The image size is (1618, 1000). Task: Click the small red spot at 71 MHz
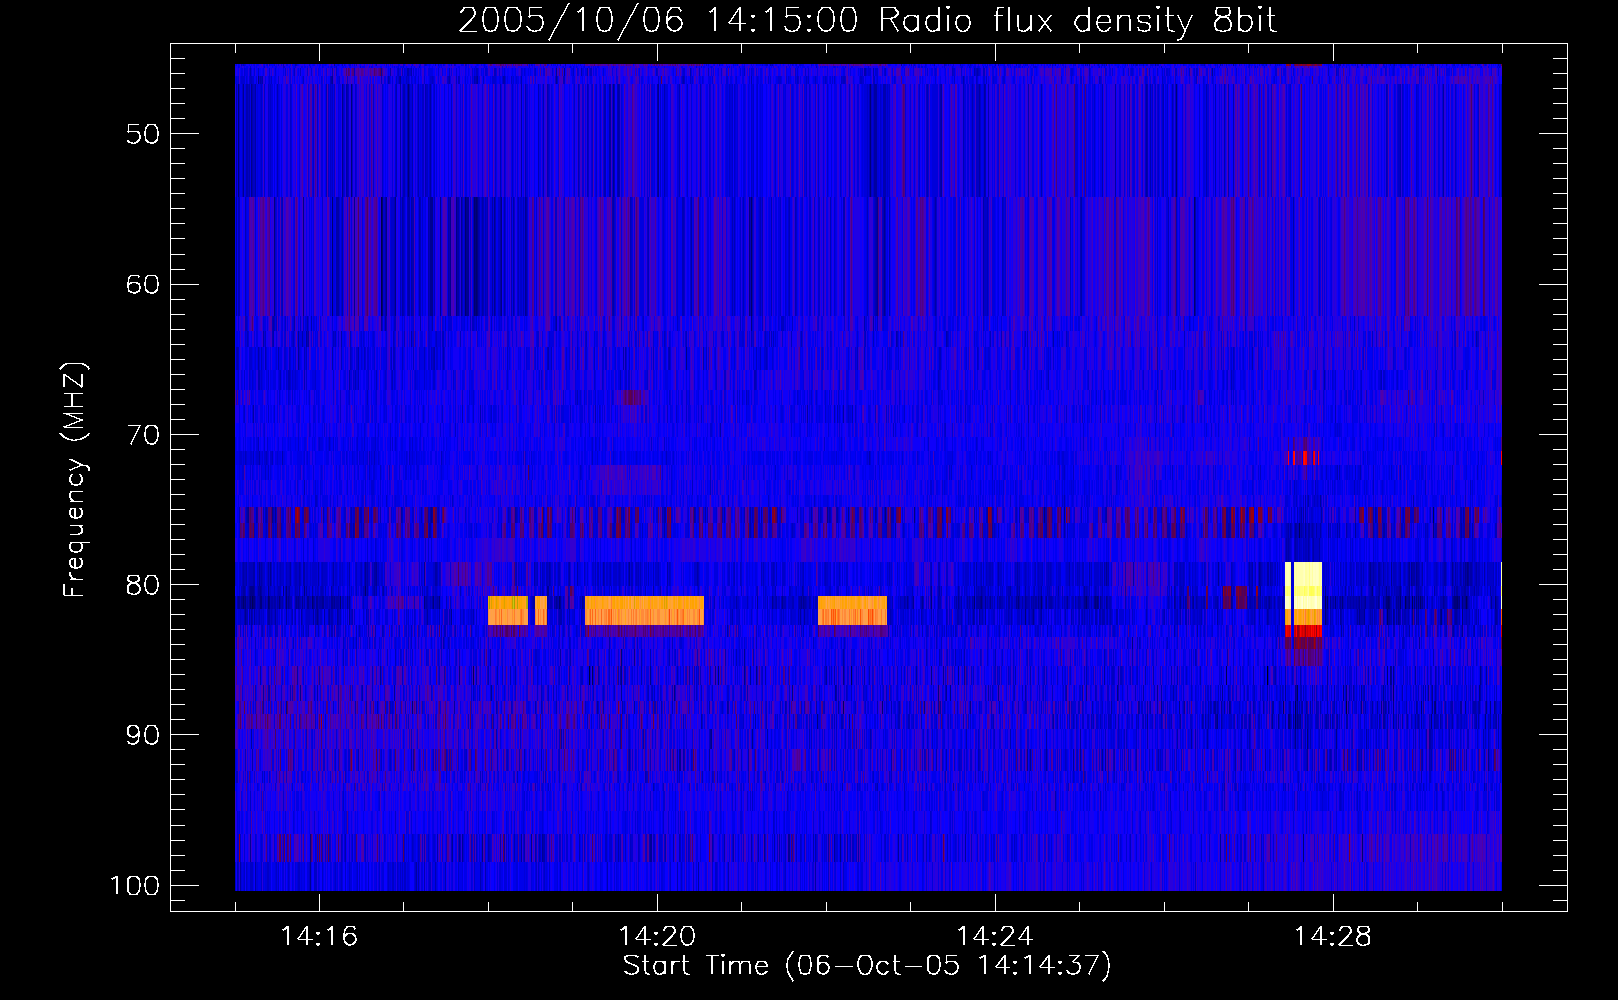tap(1303, 458)
